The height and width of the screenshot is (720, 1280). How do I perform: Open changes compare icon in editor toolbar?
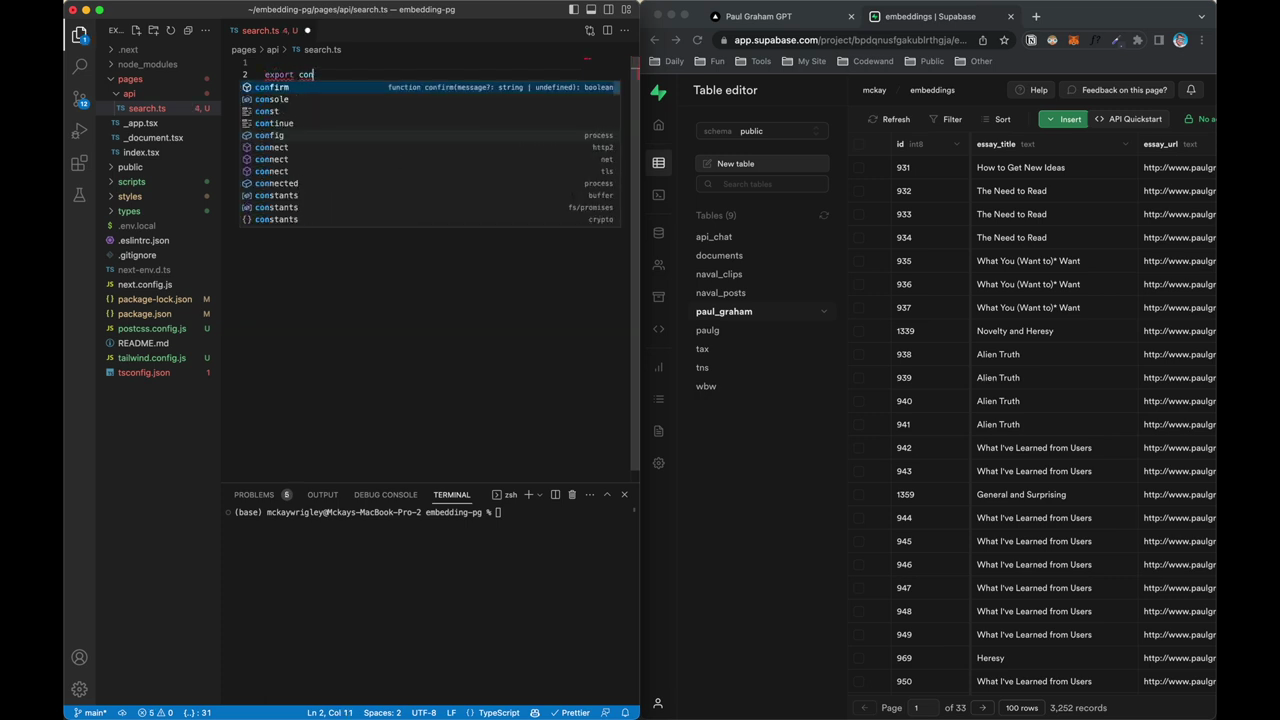(590, 31)
